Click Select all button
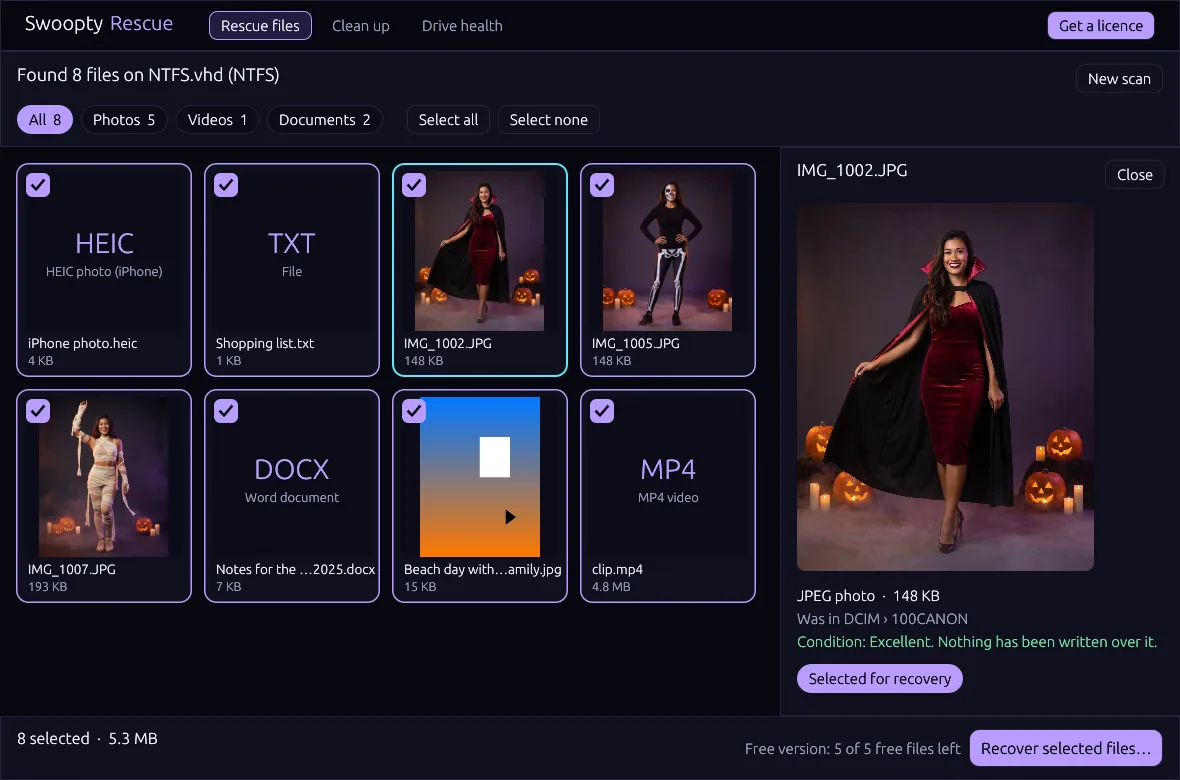Image resolution: width=1180 pixels, height=780 pixels. 449,120
